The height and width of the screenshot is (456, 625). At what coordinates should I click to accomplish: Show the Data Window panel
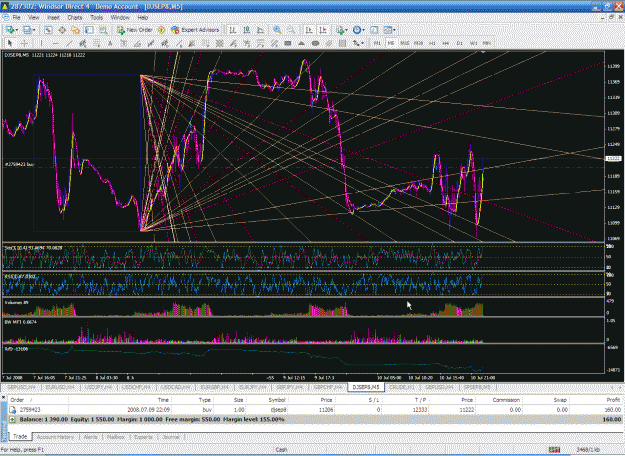click(x=62, y=30)
